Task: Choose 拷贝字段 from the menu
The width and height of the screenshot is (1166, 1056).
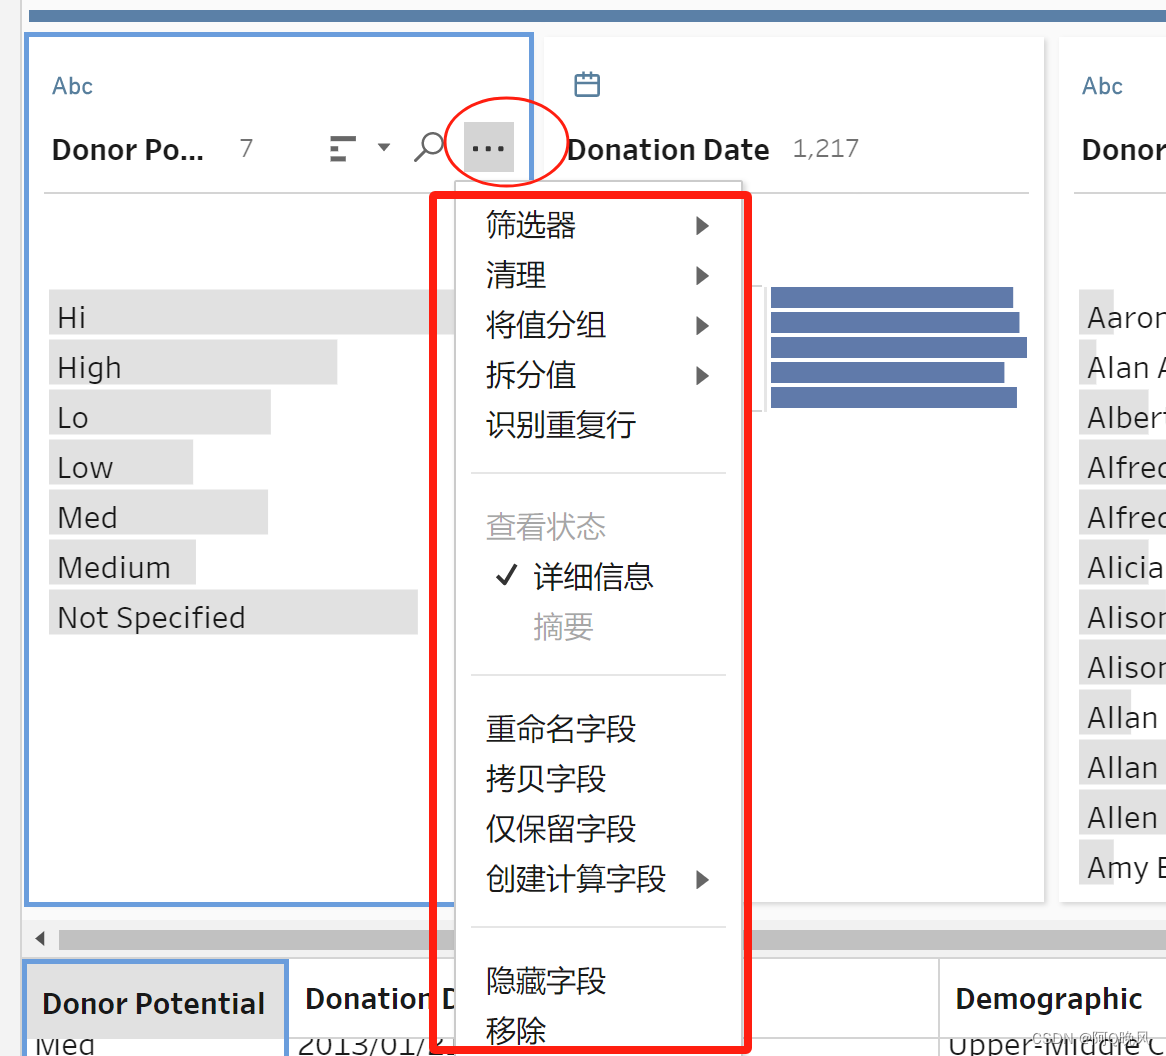Action: tap(546, 779)
